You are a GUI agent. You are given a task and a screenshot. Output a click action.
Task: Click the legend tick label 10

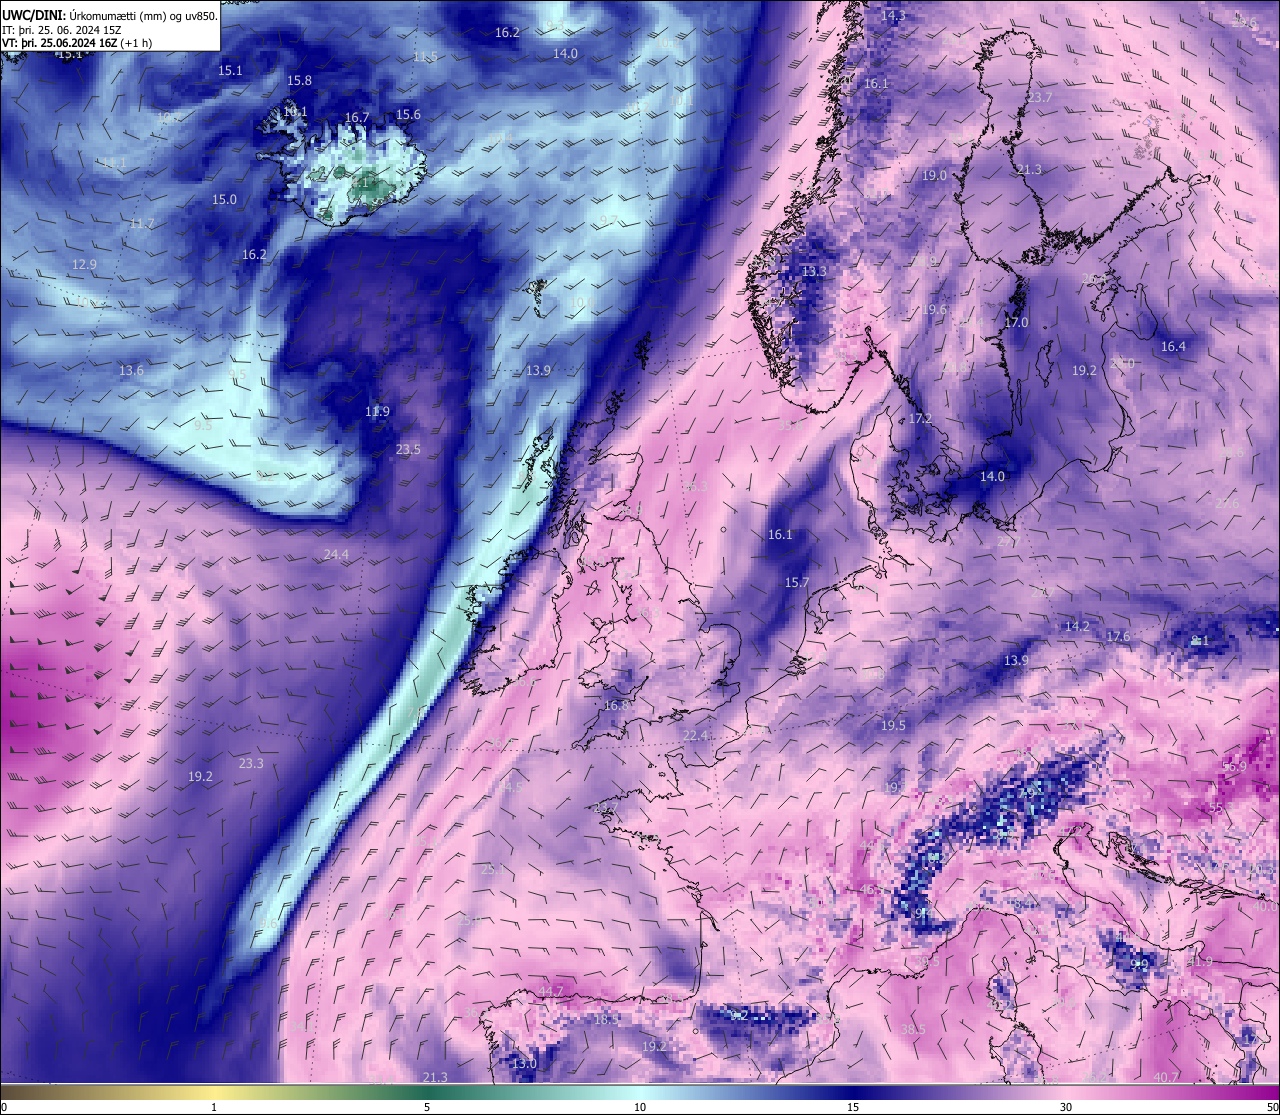(x=640, y=1107)
